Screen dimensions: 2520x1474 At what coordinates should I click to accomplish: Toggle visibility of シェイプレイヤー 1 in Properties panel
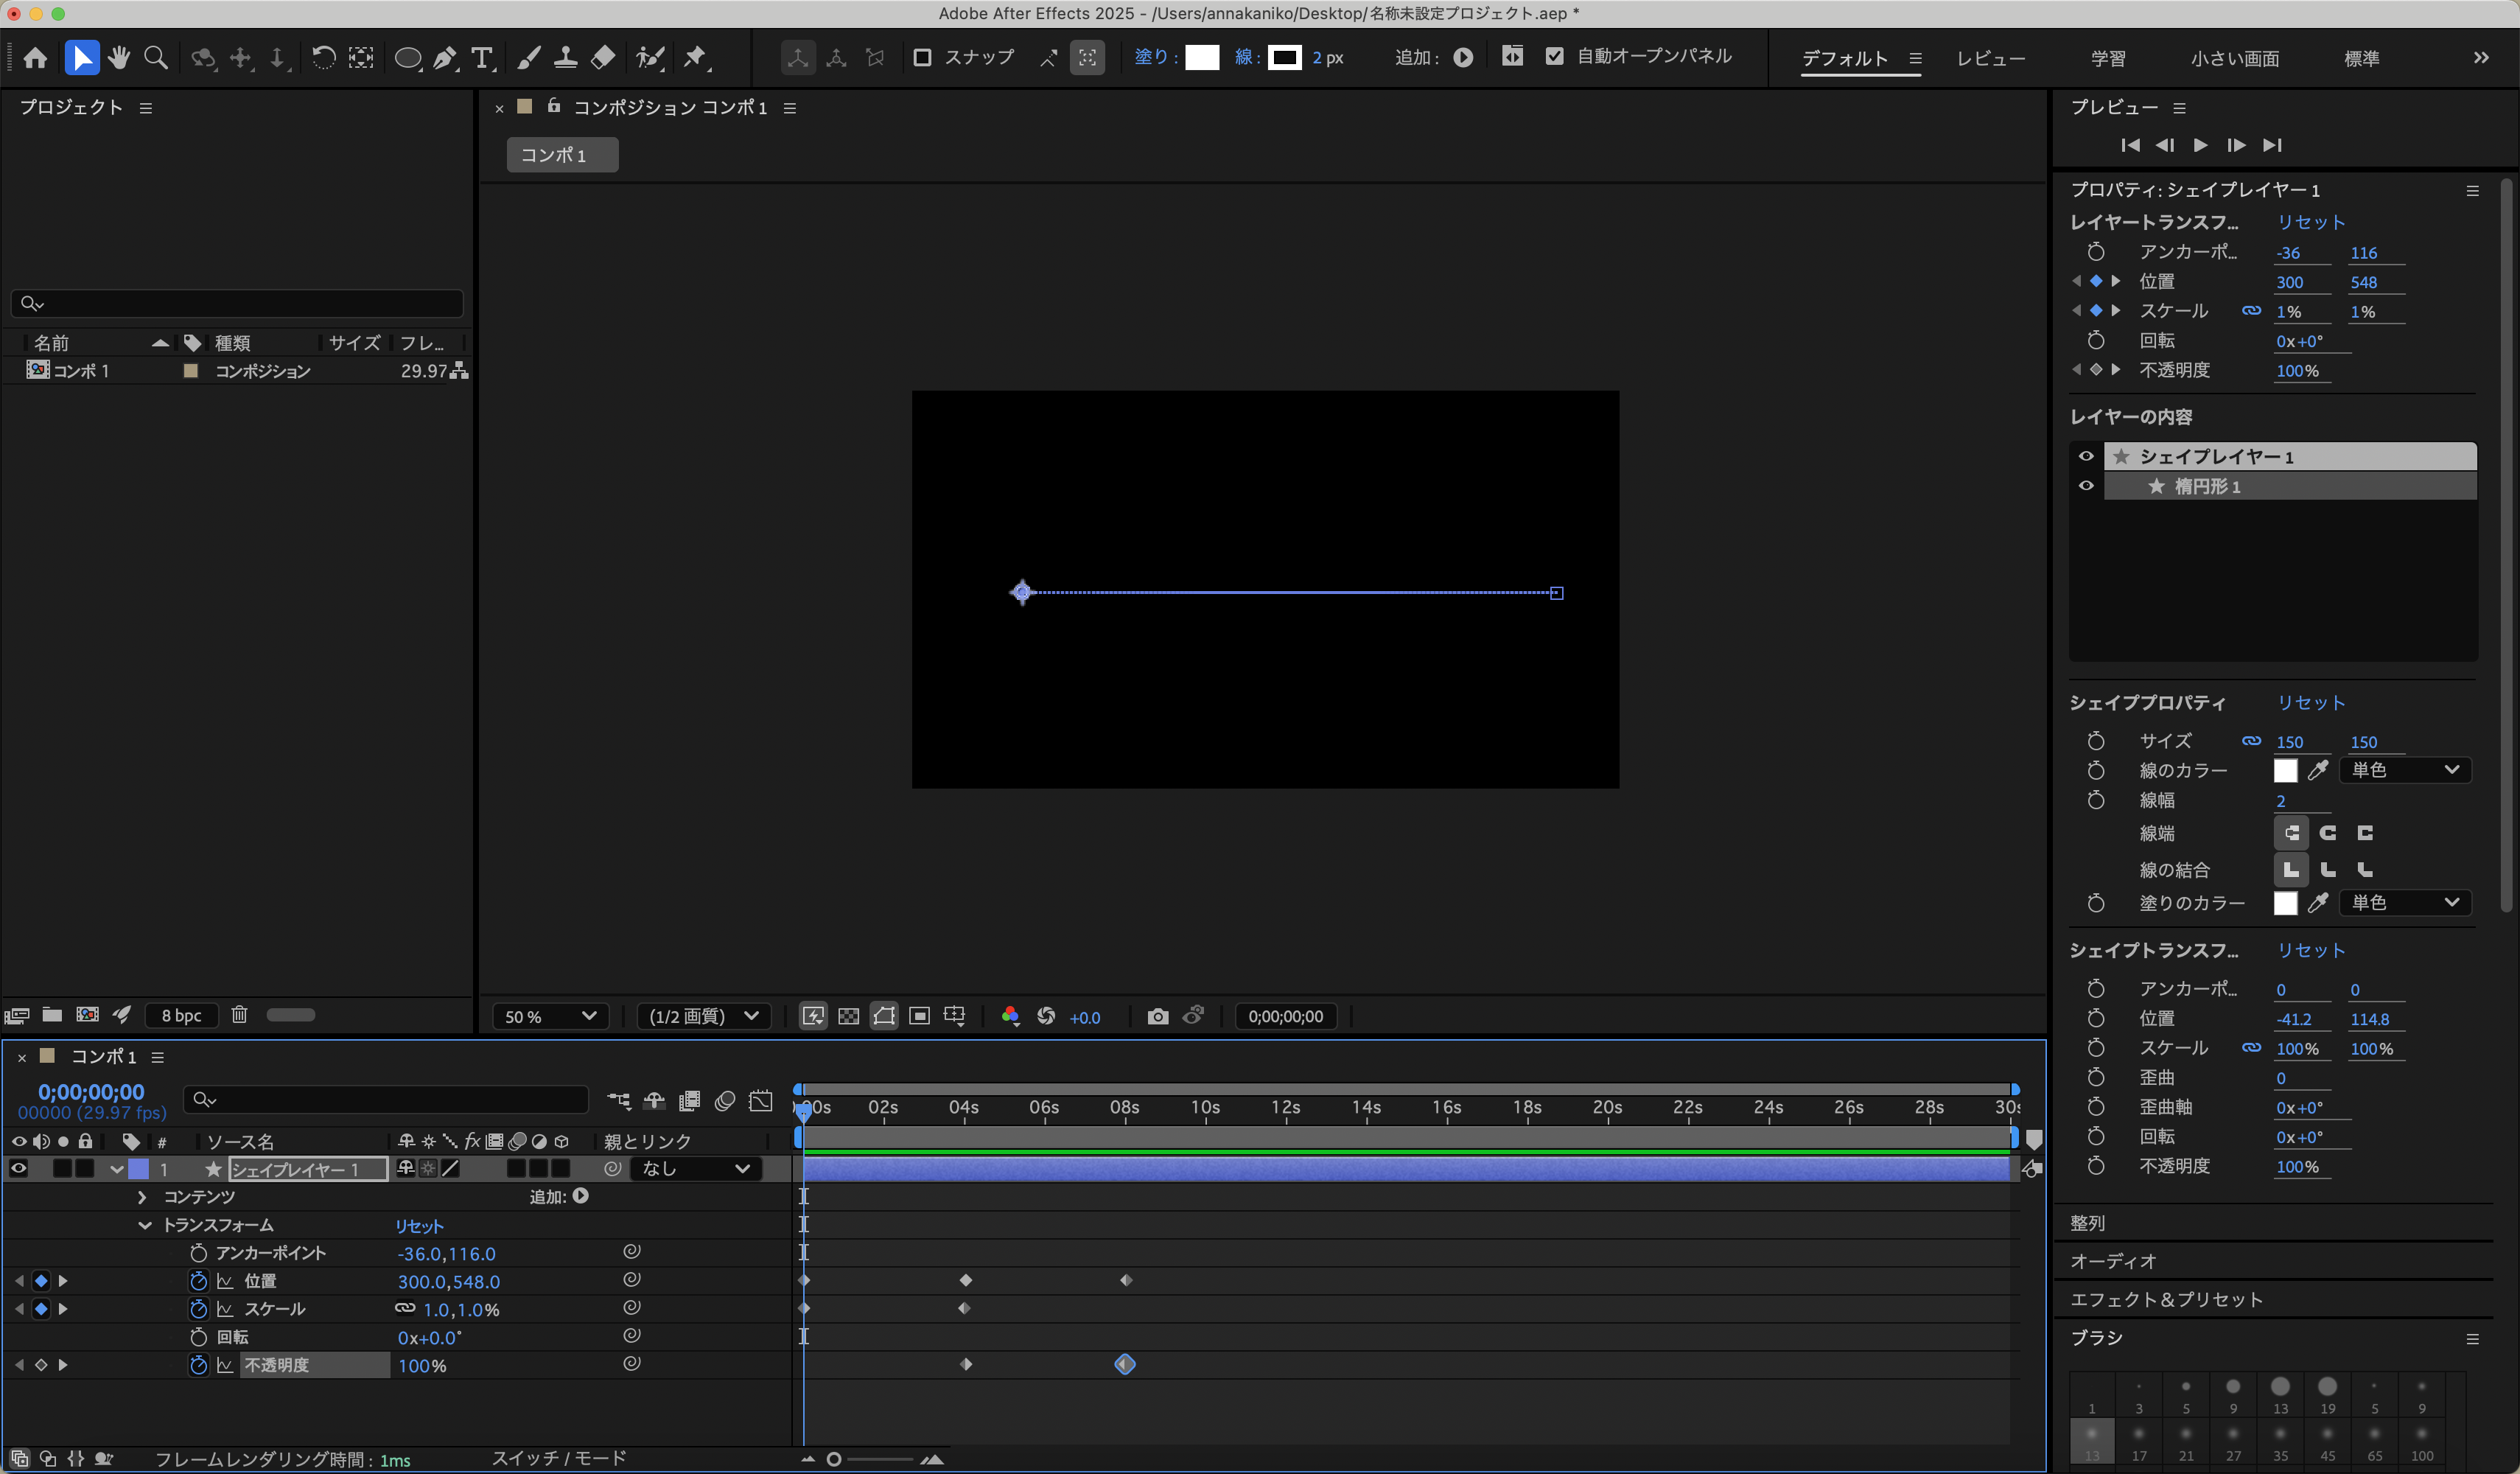2086,456
